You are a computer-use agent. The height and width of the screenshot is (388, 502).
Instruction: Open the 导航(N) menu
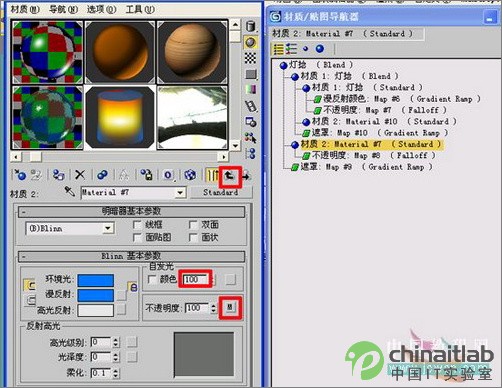pyautogui.click(x=63, y=9)
